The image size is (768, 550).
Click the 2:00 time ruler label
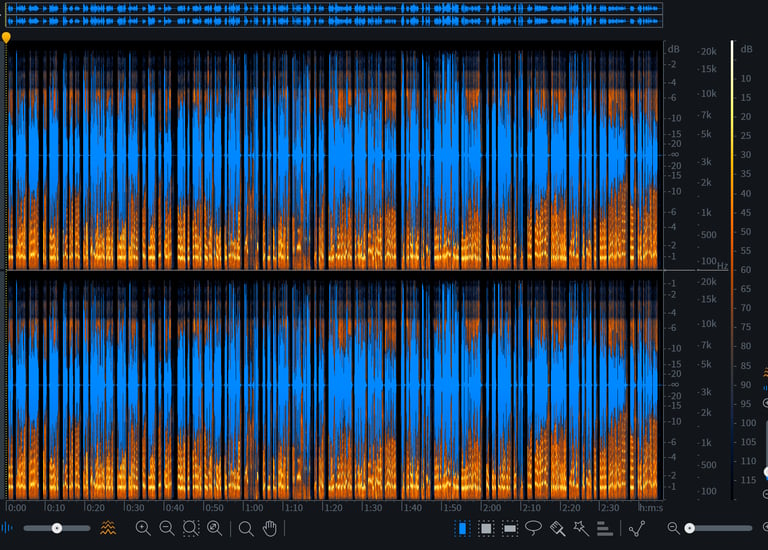point(491,508)
